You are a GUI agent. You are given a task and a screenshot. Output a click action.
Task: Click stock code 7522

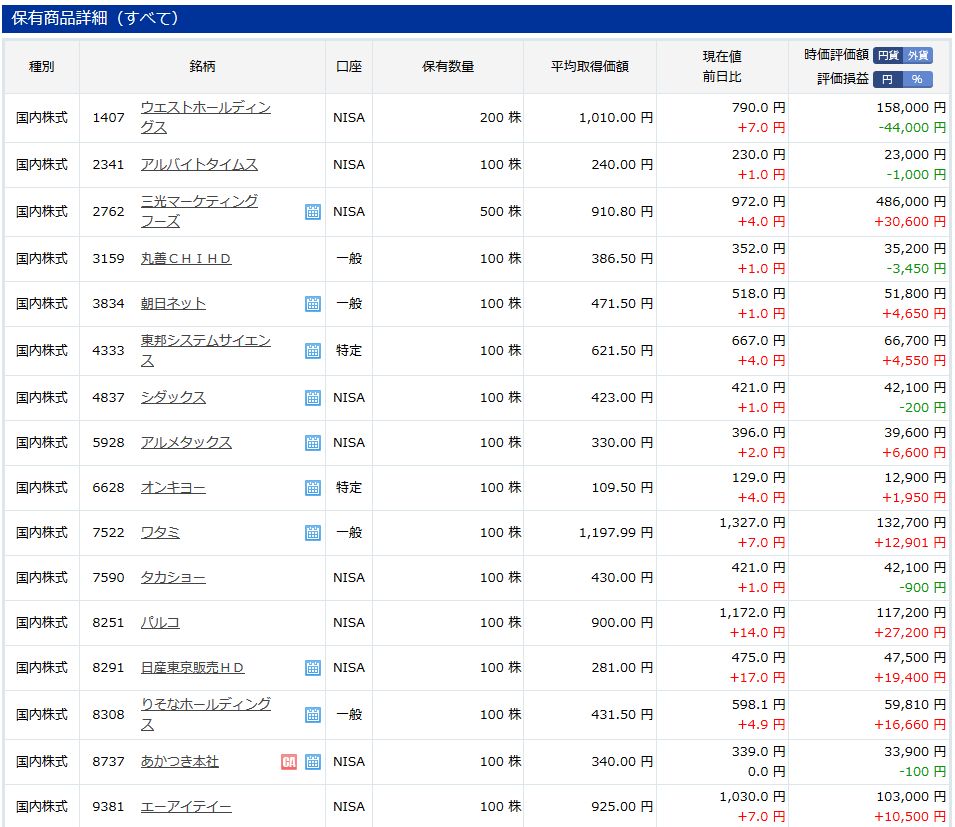(108, 532)
